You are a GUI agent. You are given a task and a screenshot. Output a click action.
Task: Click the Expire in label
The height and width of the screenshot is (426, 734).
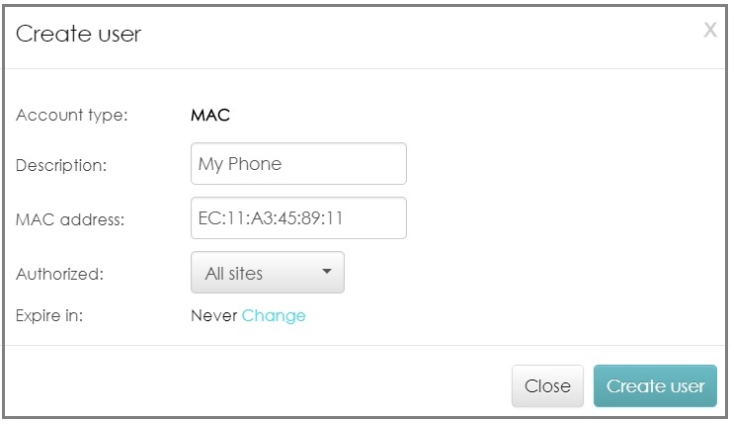click(x=47, y=316)
